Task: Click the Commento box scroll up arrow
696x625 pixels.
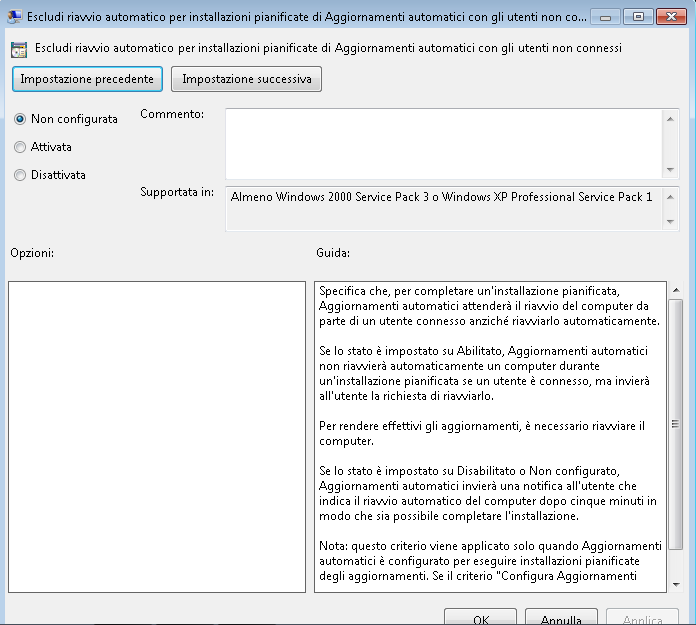Action: click(x=670, y=119)
